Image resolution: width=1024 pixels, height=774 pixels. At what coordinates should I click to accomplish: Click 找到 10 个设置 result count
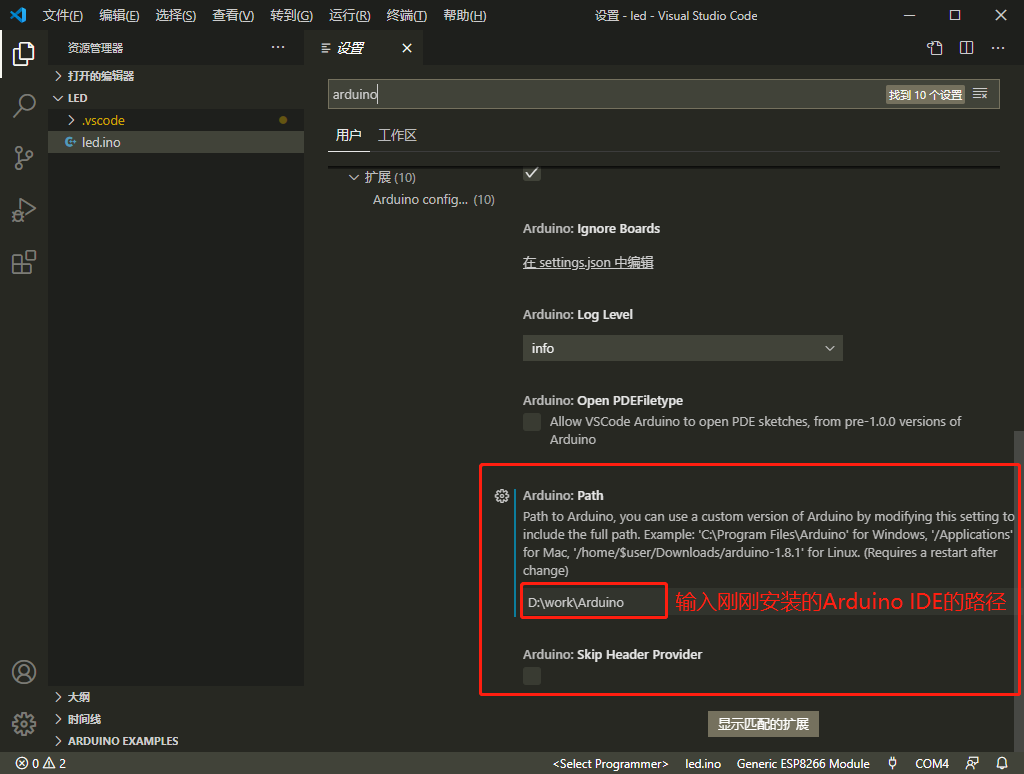point(925,95)
